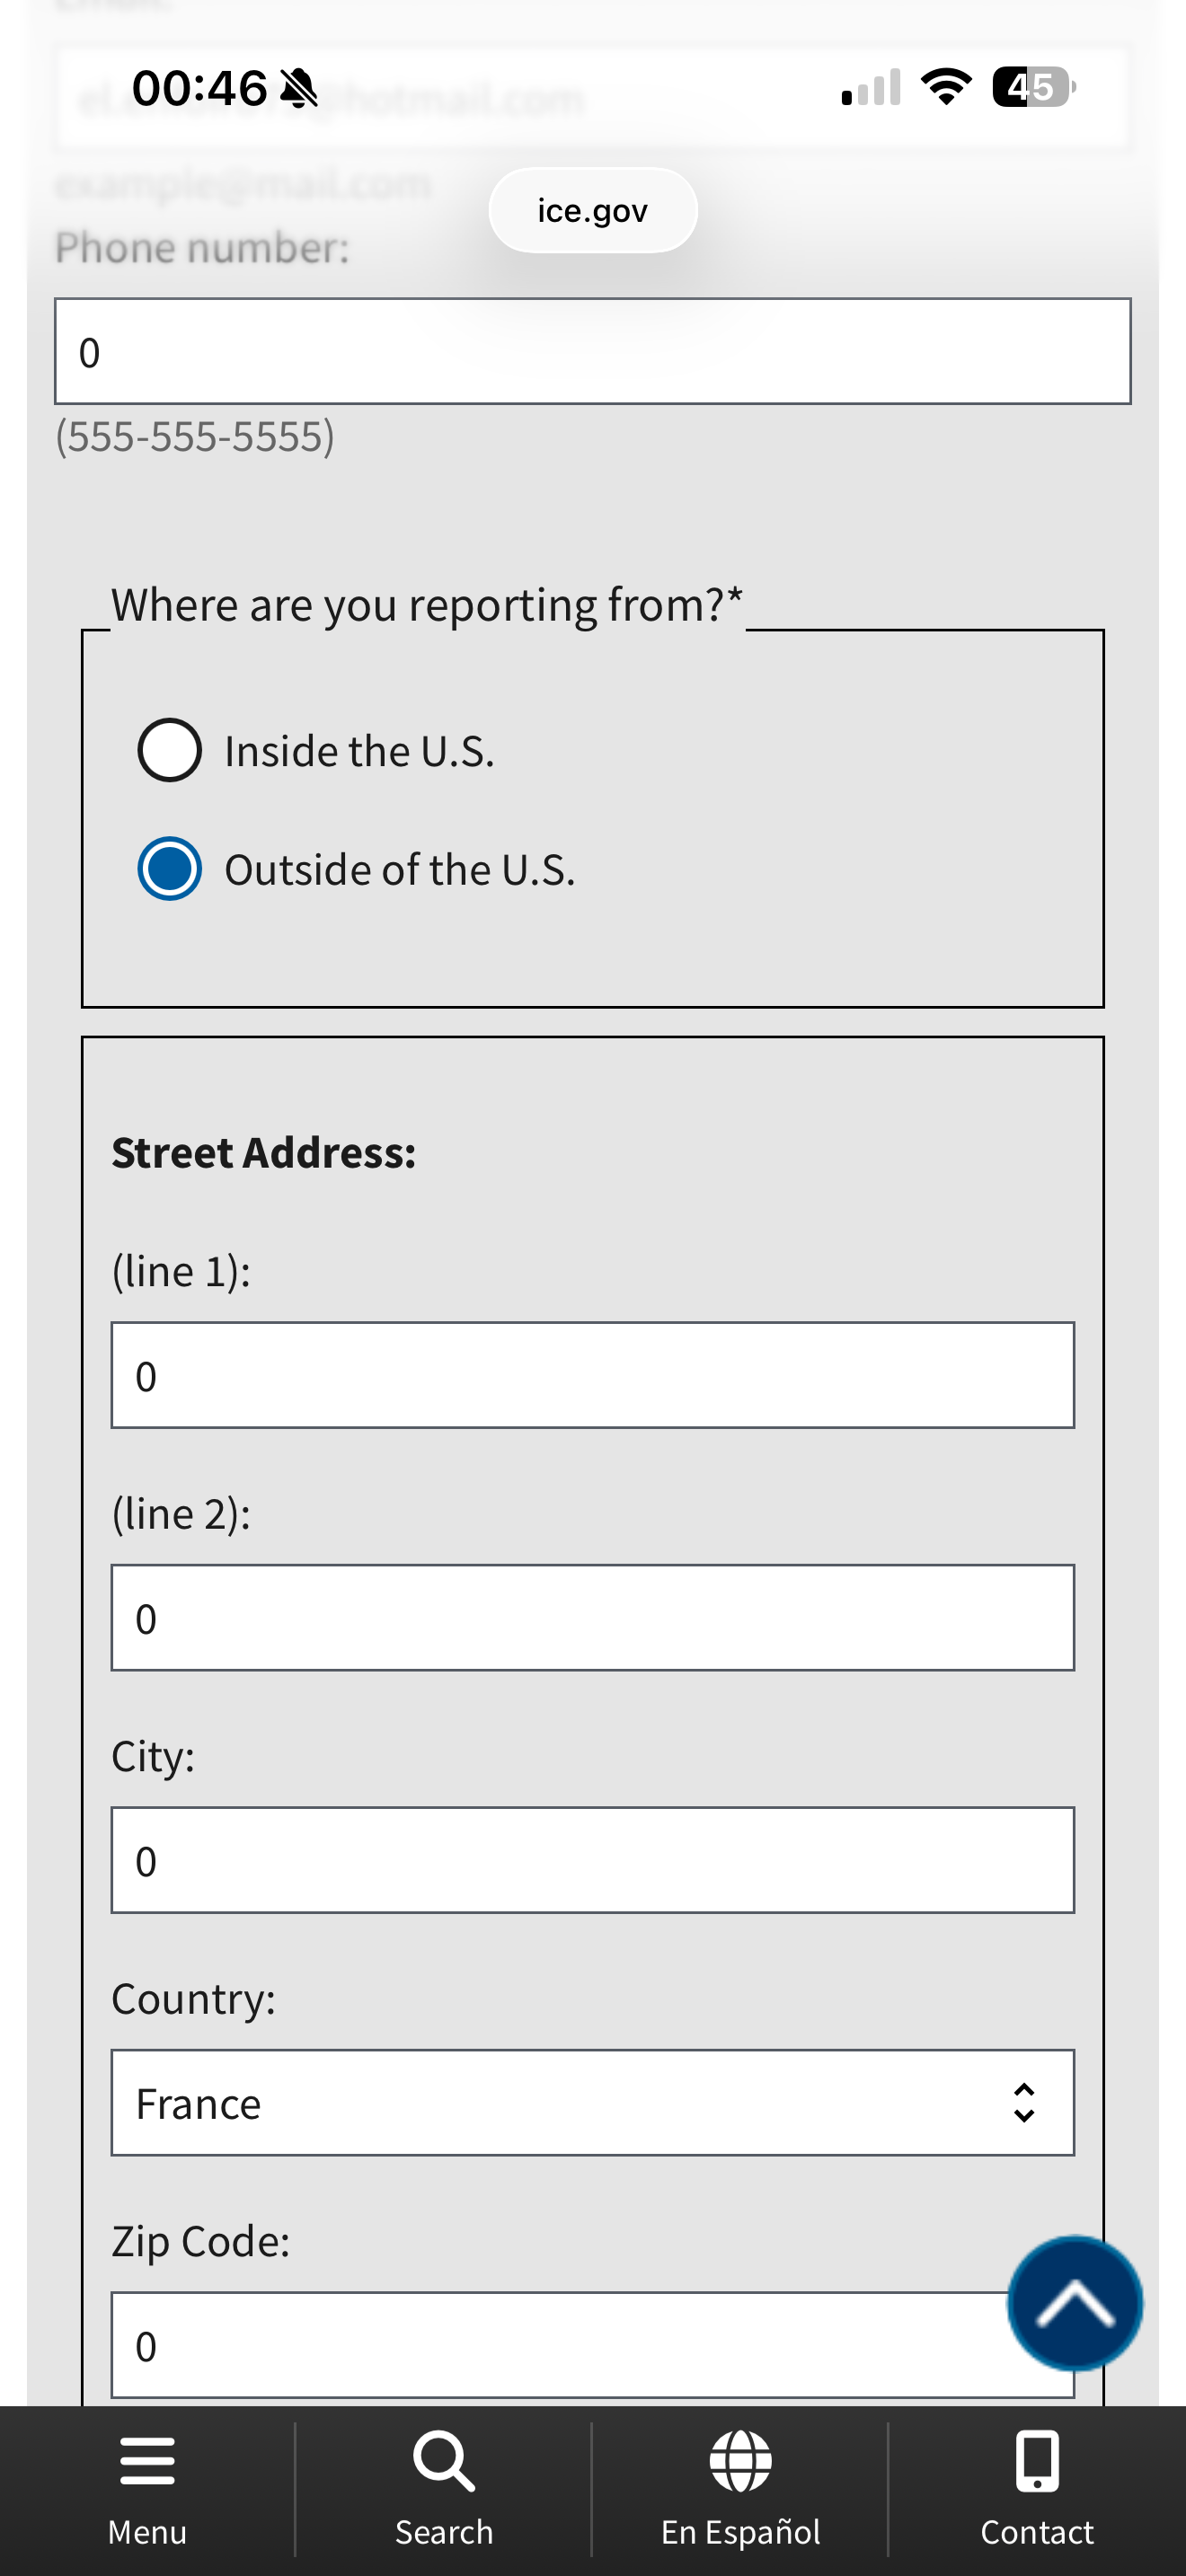Tap the silent mode bell icon
The image size is (1186, 2576).
pos(298,89)
